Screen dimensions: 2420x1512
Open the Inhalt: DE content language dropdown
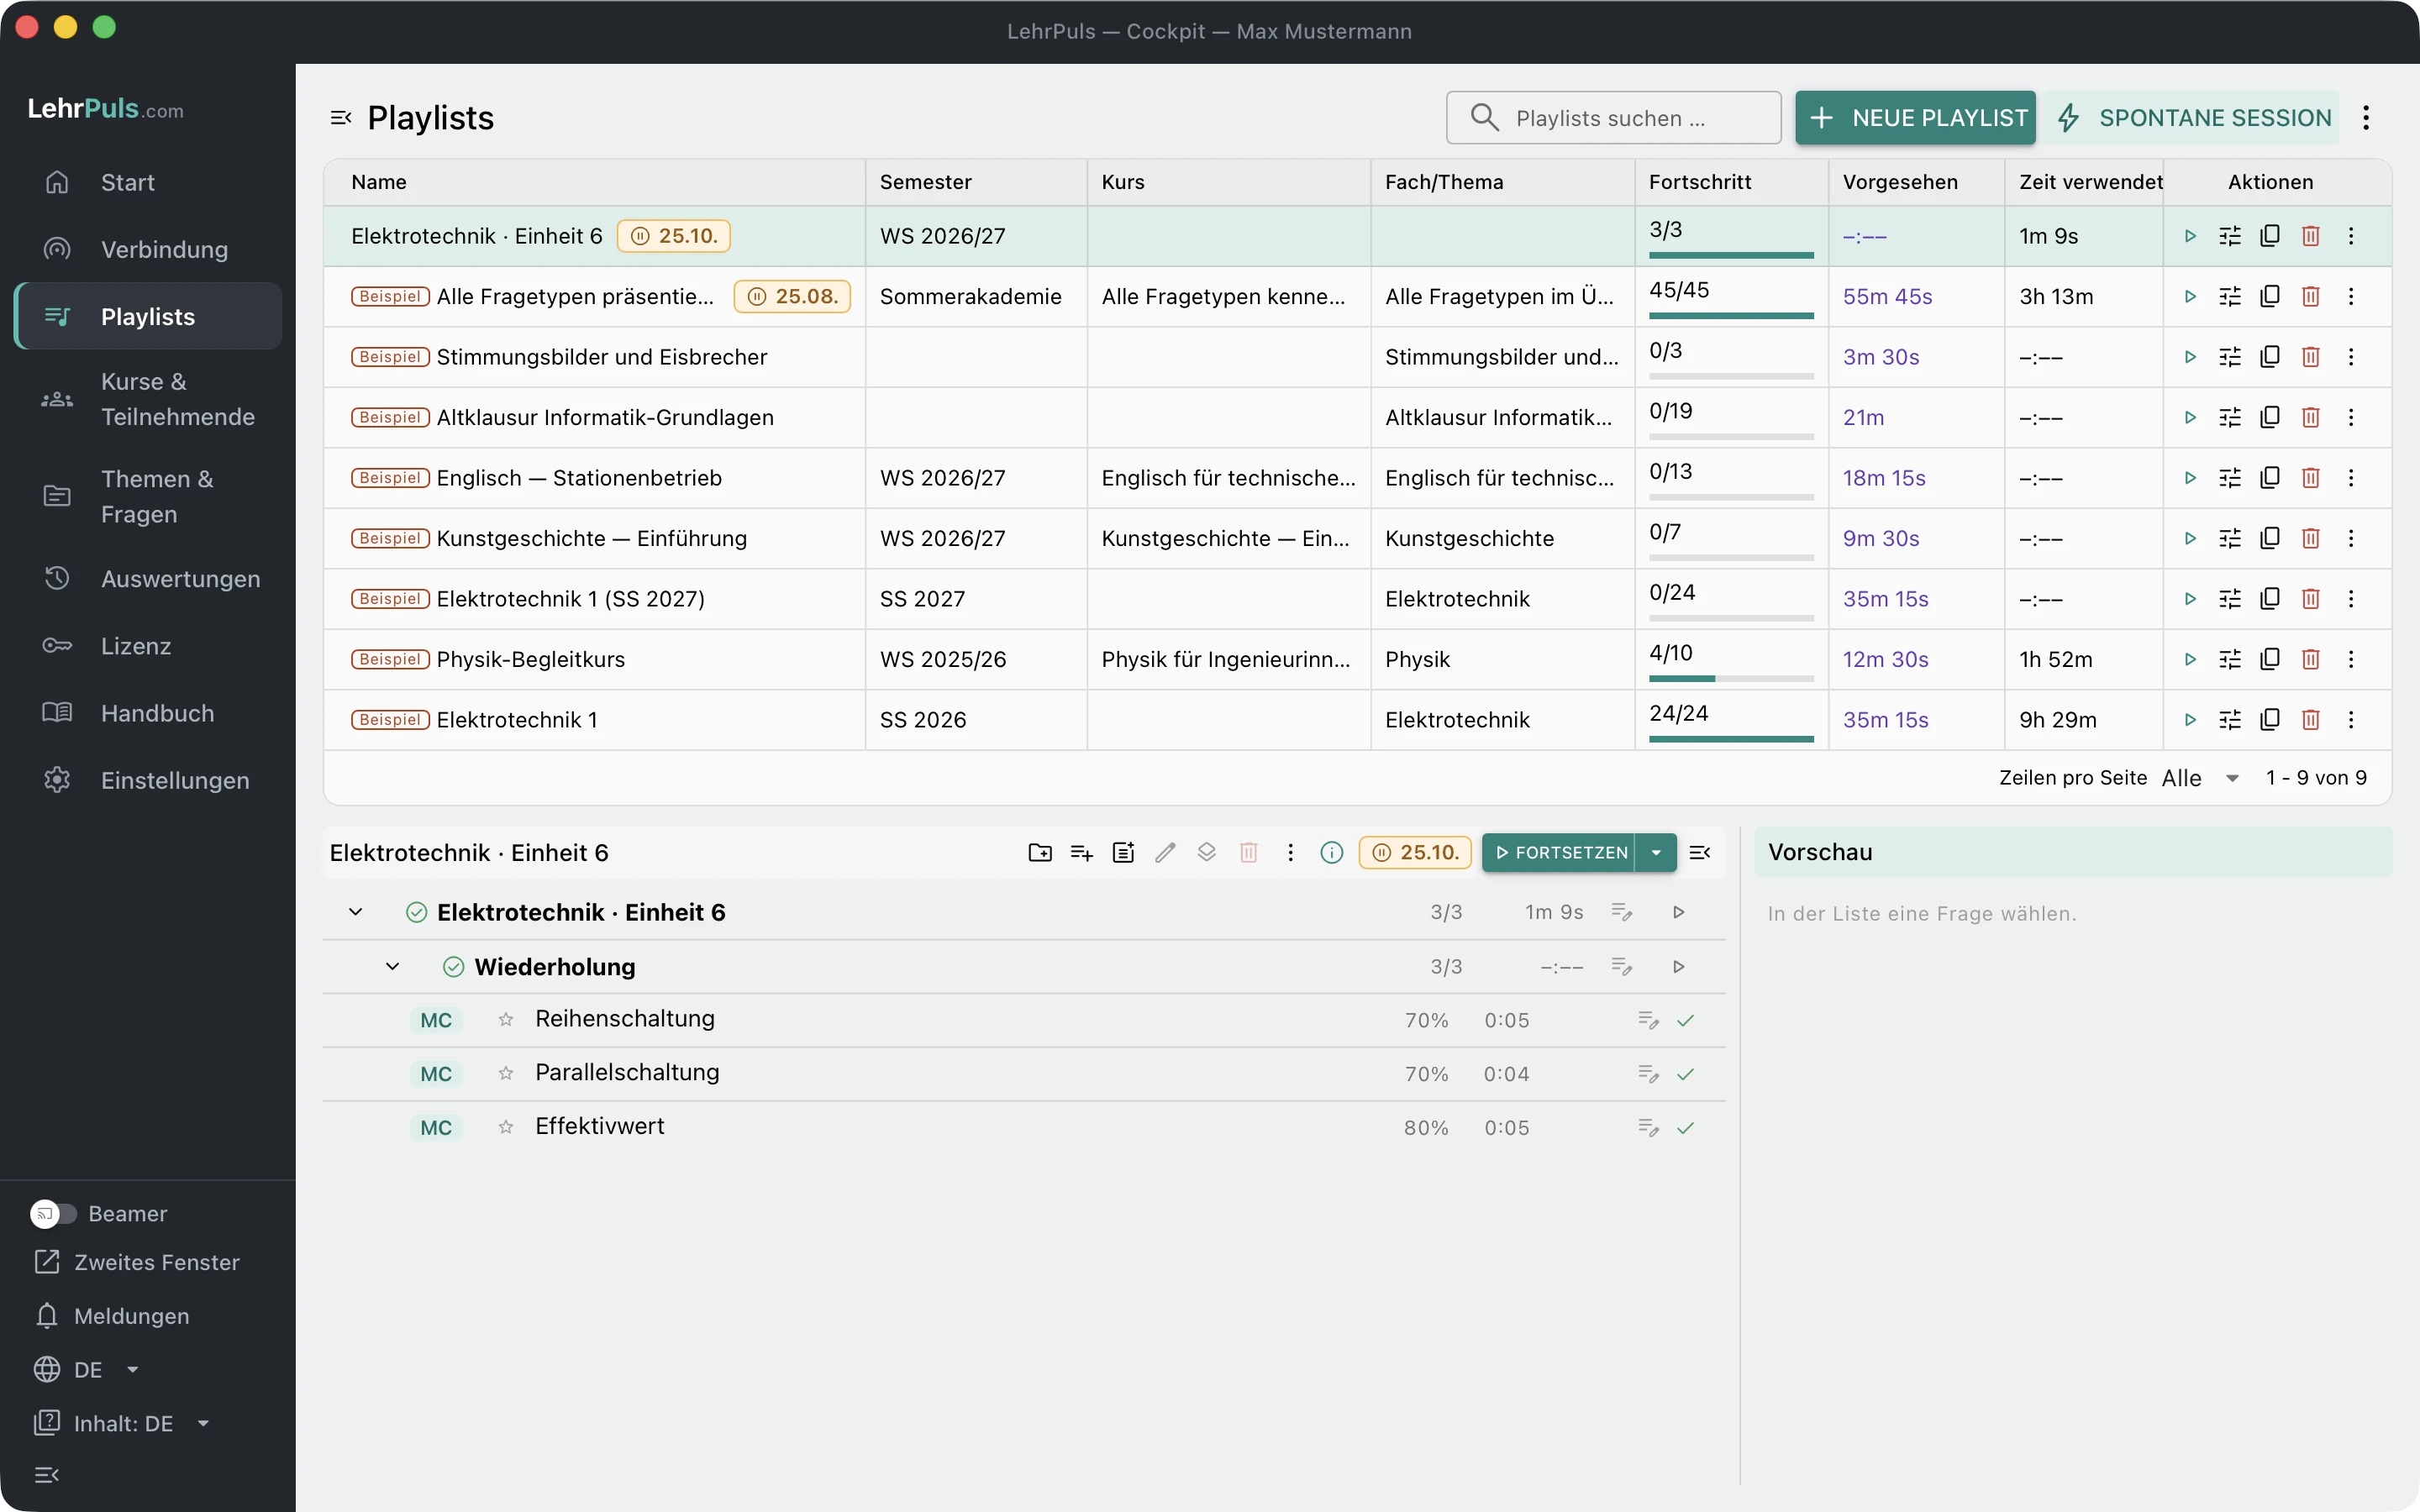(123, 1423)
